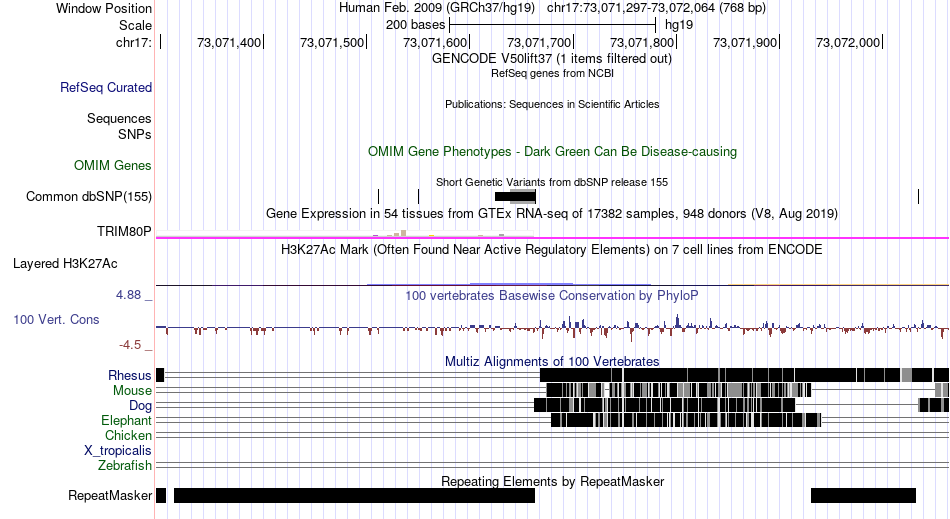The height and width of the screenshot is (519, 950).
Task: Select the Dog alignment row label
Action: pos(140,405)
